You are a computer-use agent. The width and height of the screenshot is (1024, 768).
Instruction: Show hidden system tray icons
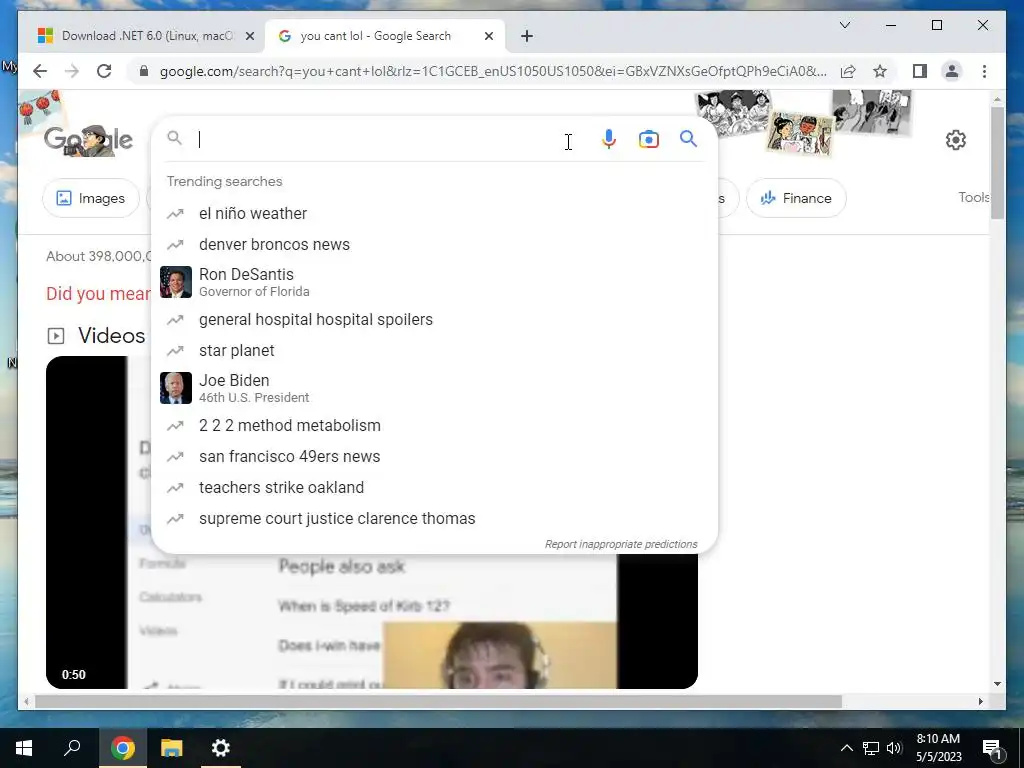pos(846,748)
